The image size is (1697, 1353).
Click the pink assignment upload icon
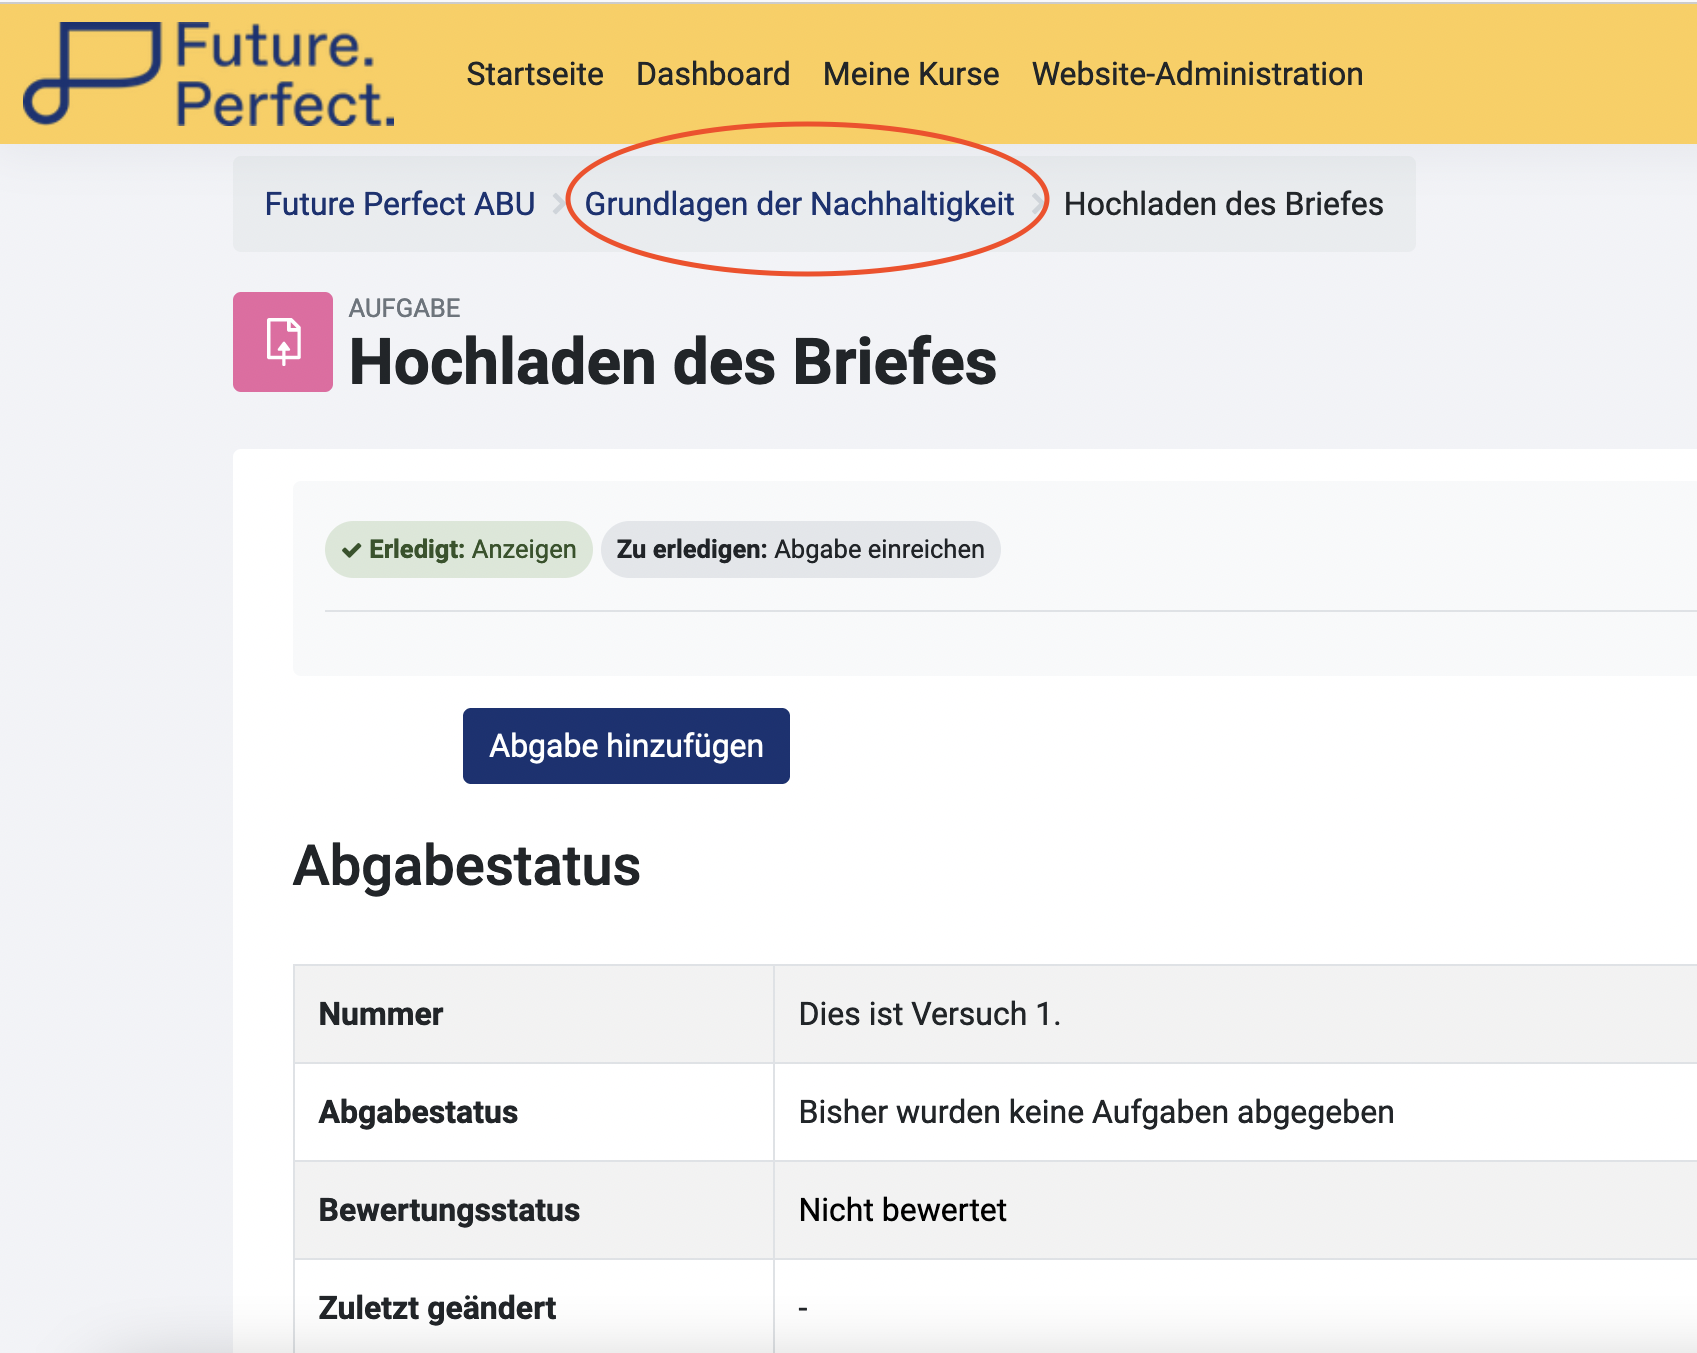[283, 342]
